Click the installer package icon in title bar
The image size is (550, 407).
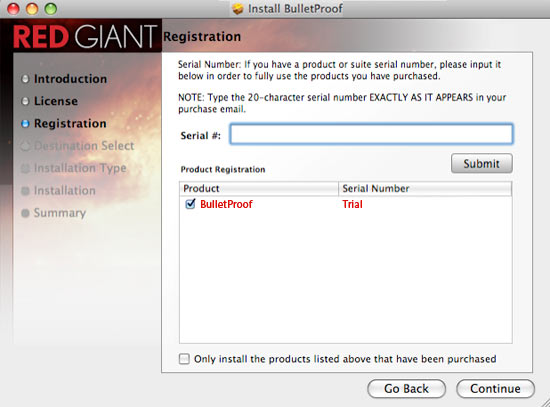(x=238, y=9)
